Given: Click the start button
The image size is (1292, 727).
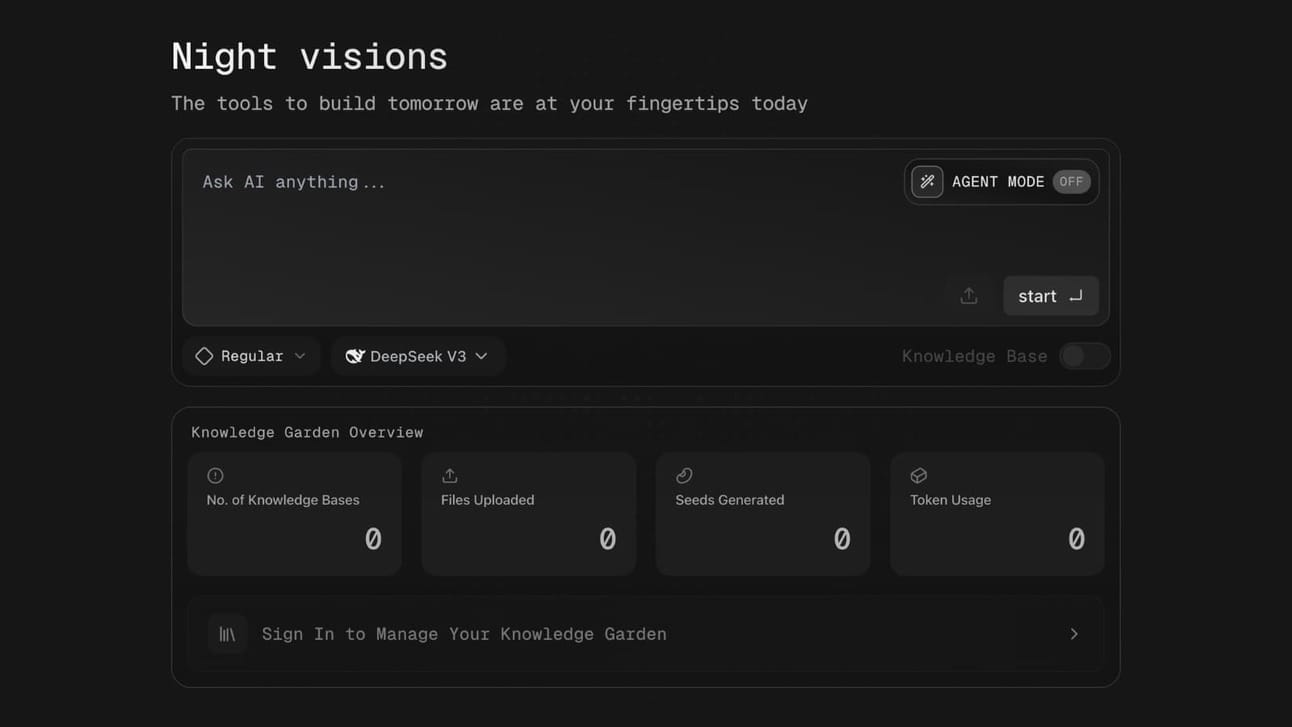Looking at the screenshot, I should [x=1051, y=296].
